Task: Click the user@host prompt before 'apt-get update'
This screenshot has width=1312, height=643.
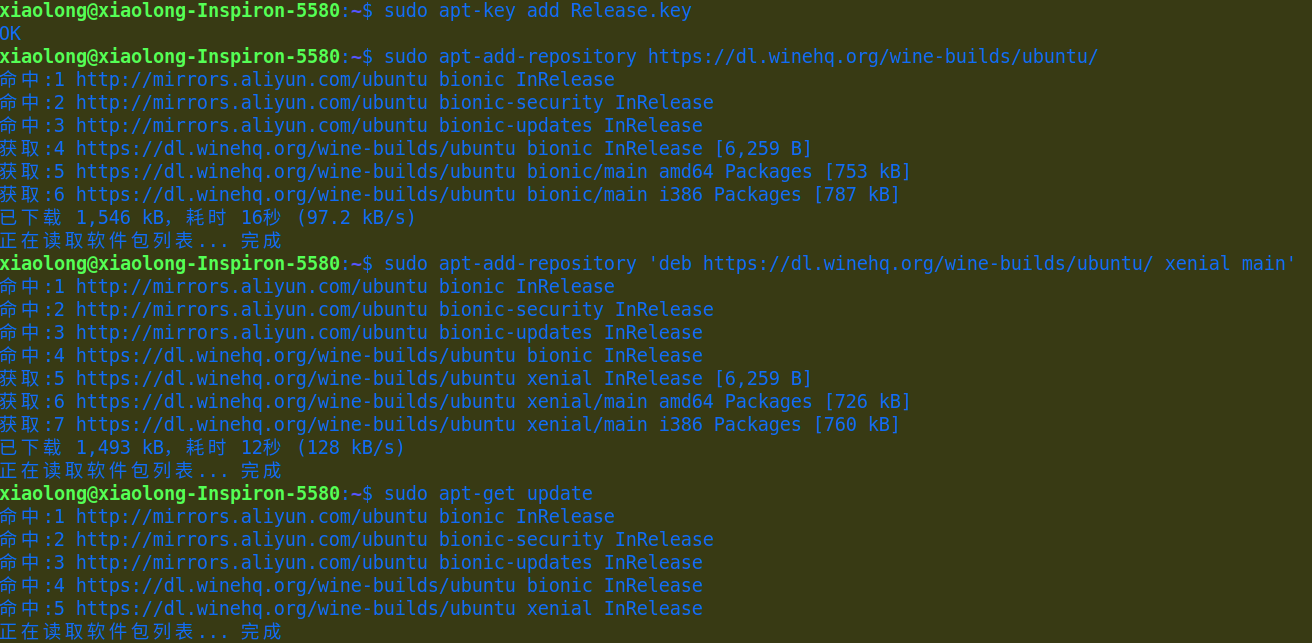Action: (x=170, y=494)
